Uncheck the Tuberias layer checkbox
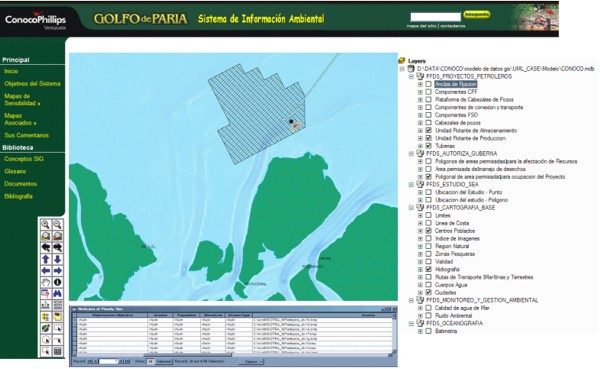Image resolution: width=600 pixels, height=369 pixels. (x=429, y=146)
